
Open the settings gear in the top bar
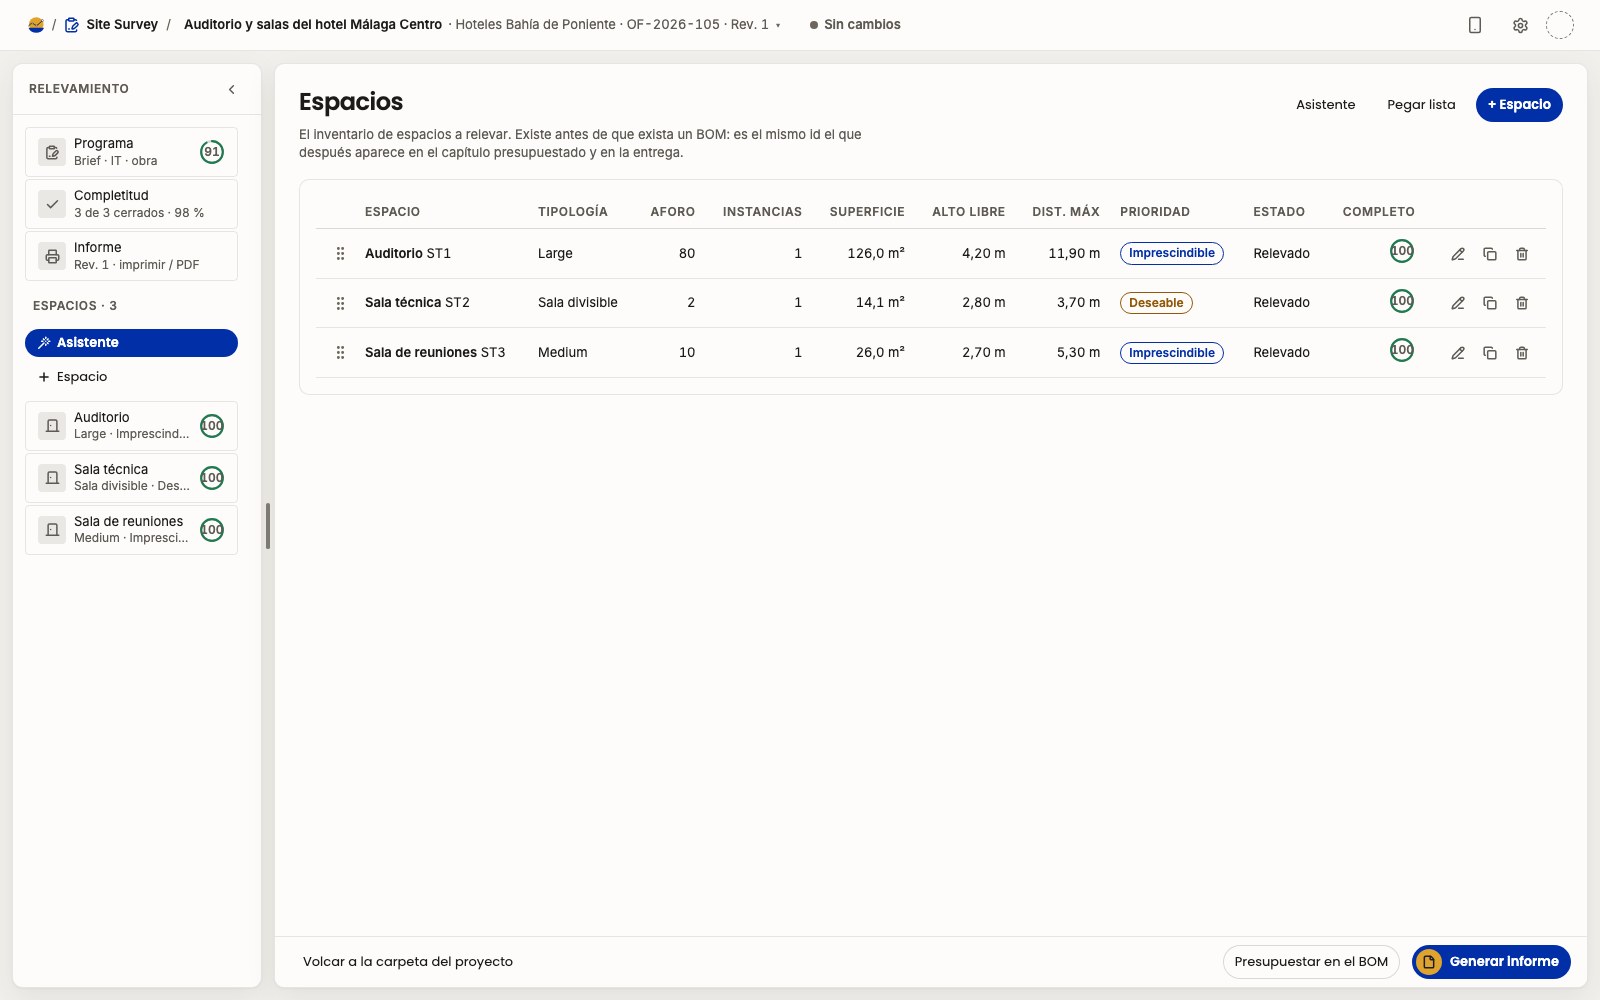tap(1520, 25)
